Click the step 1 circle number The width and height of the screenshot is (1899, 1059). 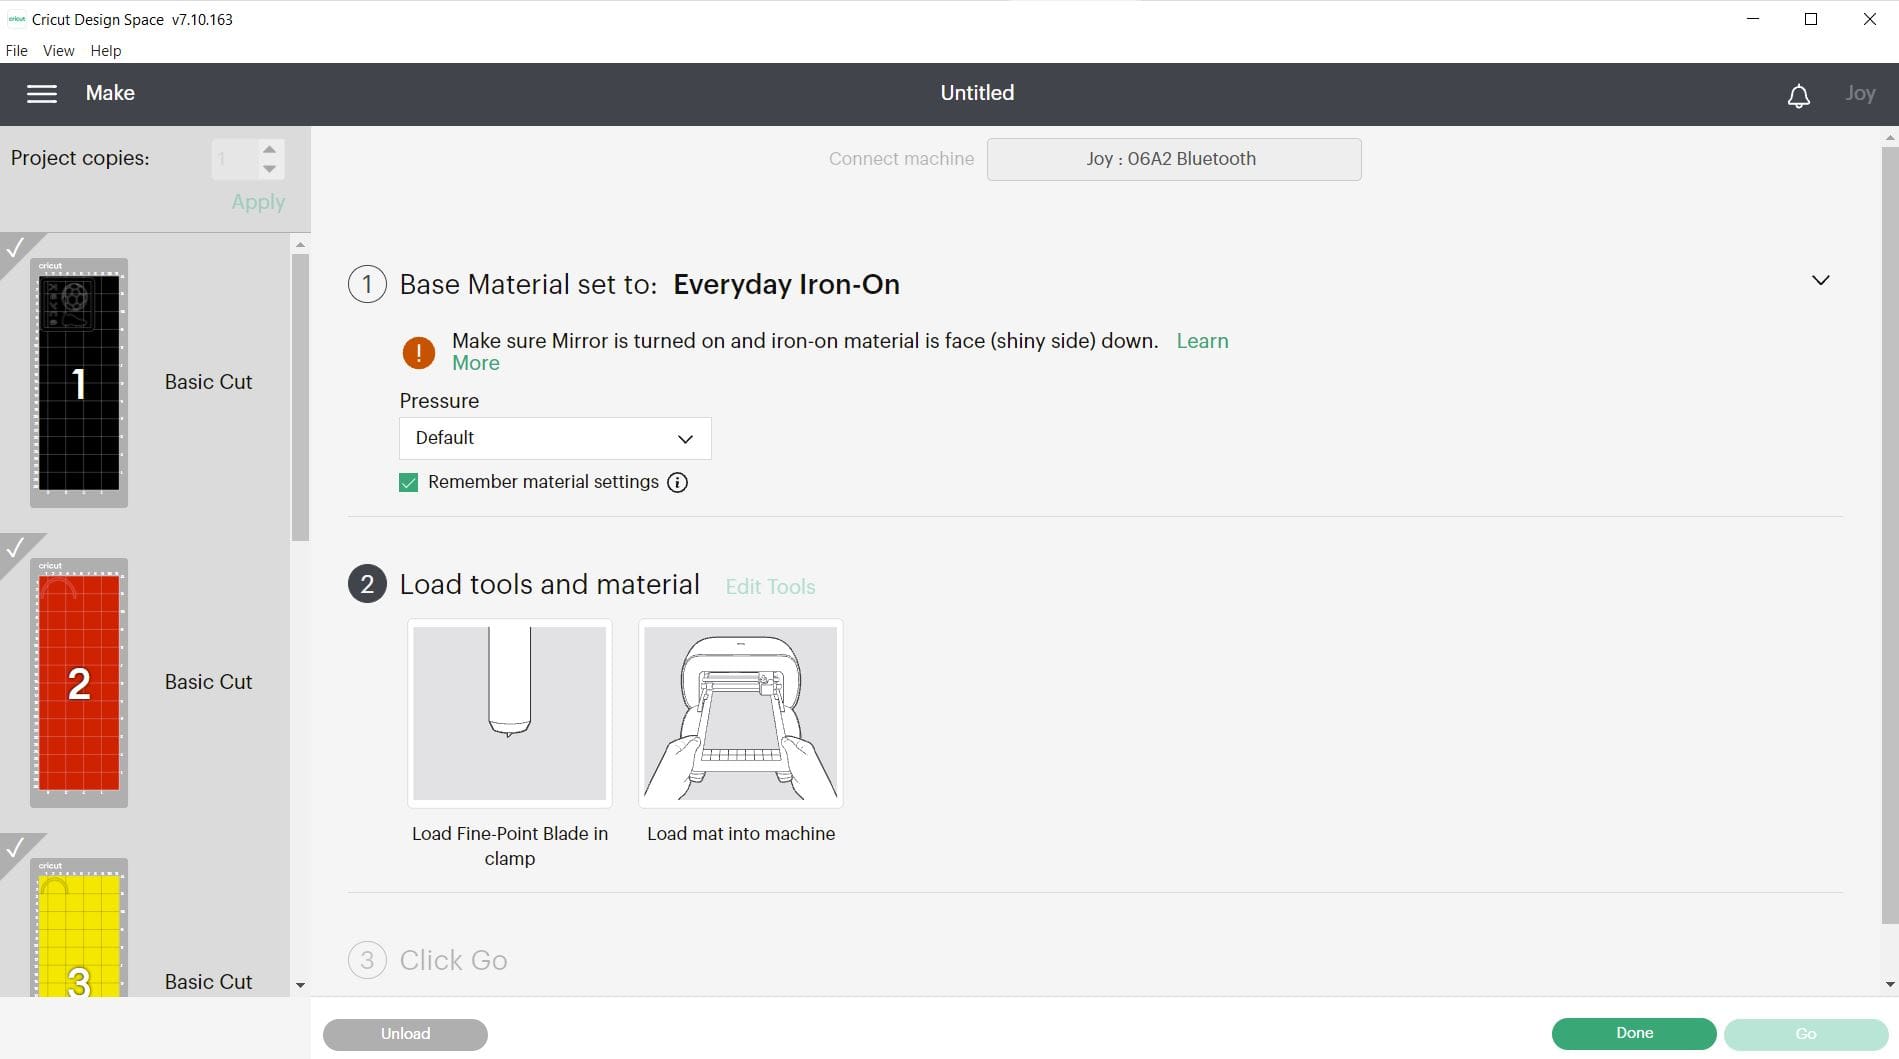click(367, 284)
